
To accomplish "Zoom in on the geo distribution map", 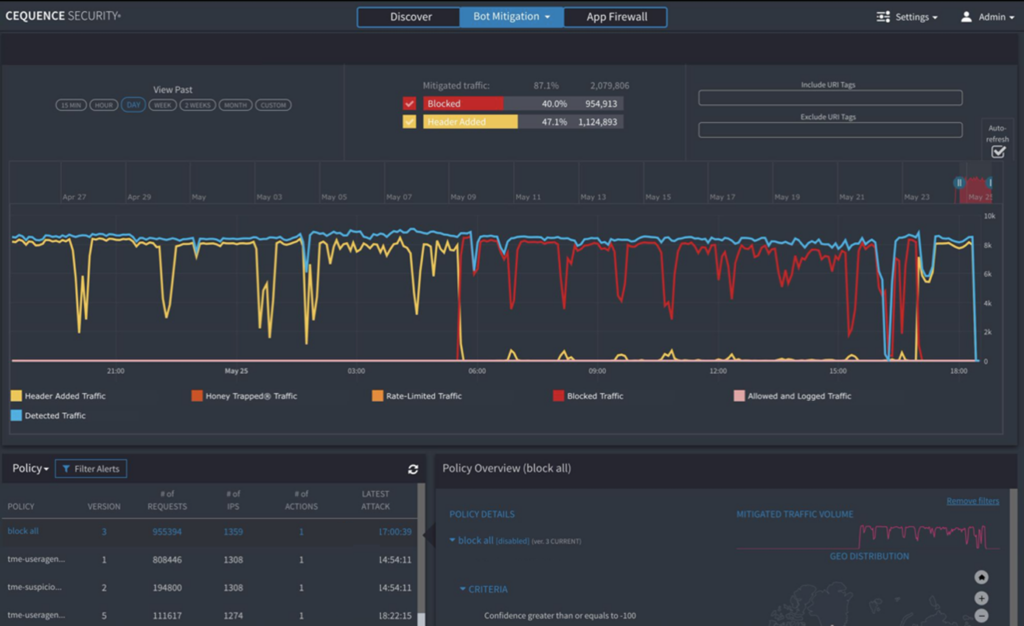I will point(981,598).
